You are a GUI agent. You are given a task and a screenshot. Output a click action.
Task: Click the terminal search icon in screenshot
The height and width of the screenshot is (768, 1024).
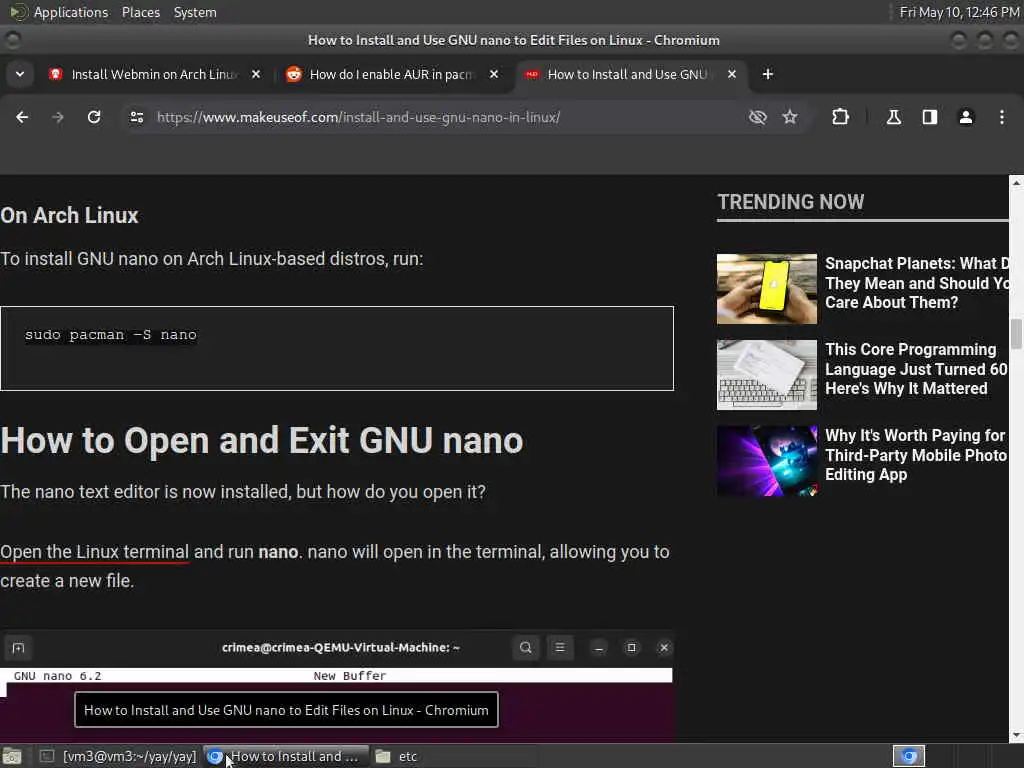coord(526,648)
